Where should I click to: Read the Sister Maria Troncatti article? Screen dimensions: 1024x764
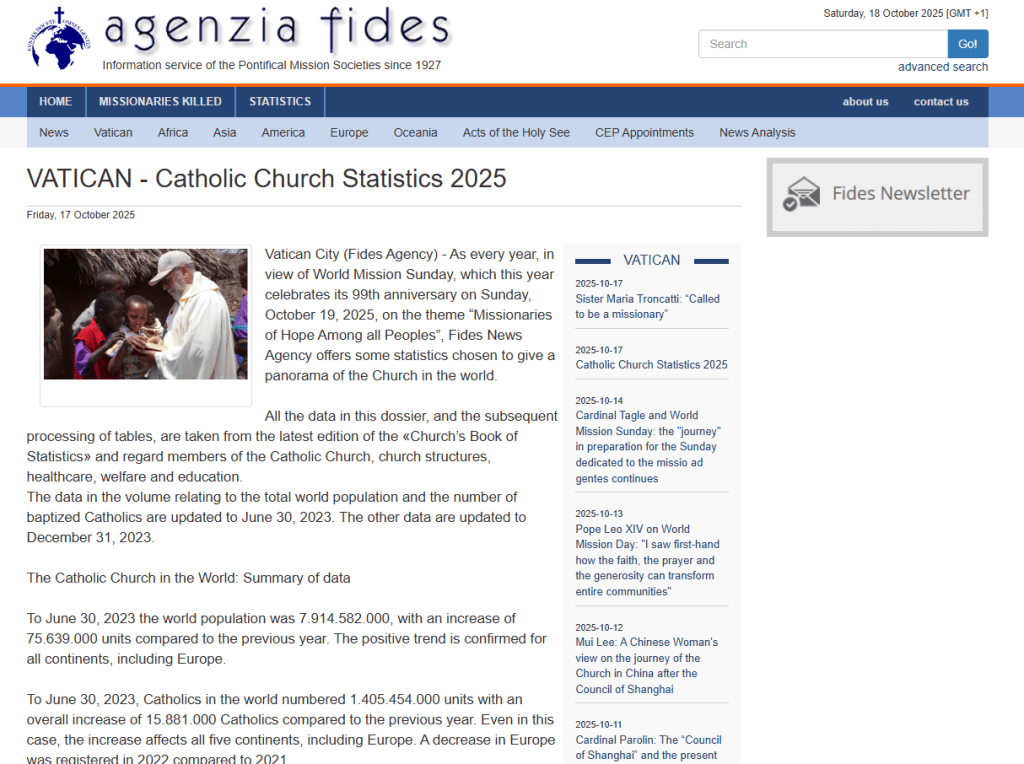coord(647,306)
